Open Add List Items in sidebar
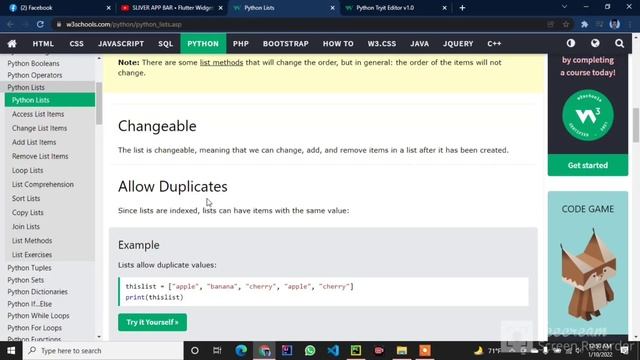Image resolution: width=640 pixels, height=360 pixels. point(34,142)
